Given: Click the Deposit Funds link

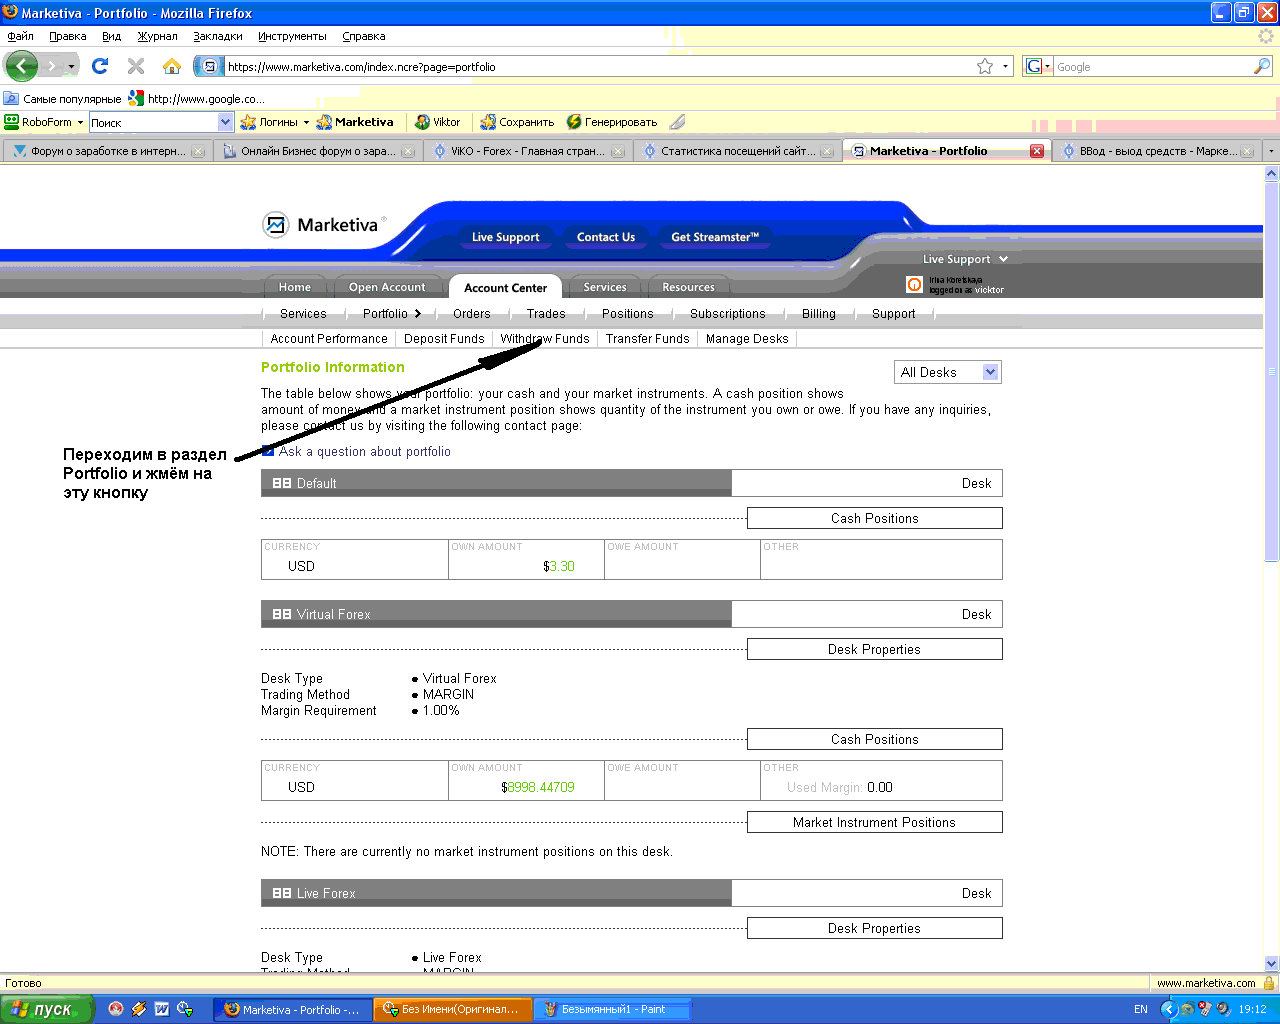Looking at the screenshot, I should pyautogui.click(x=444, y=339).
